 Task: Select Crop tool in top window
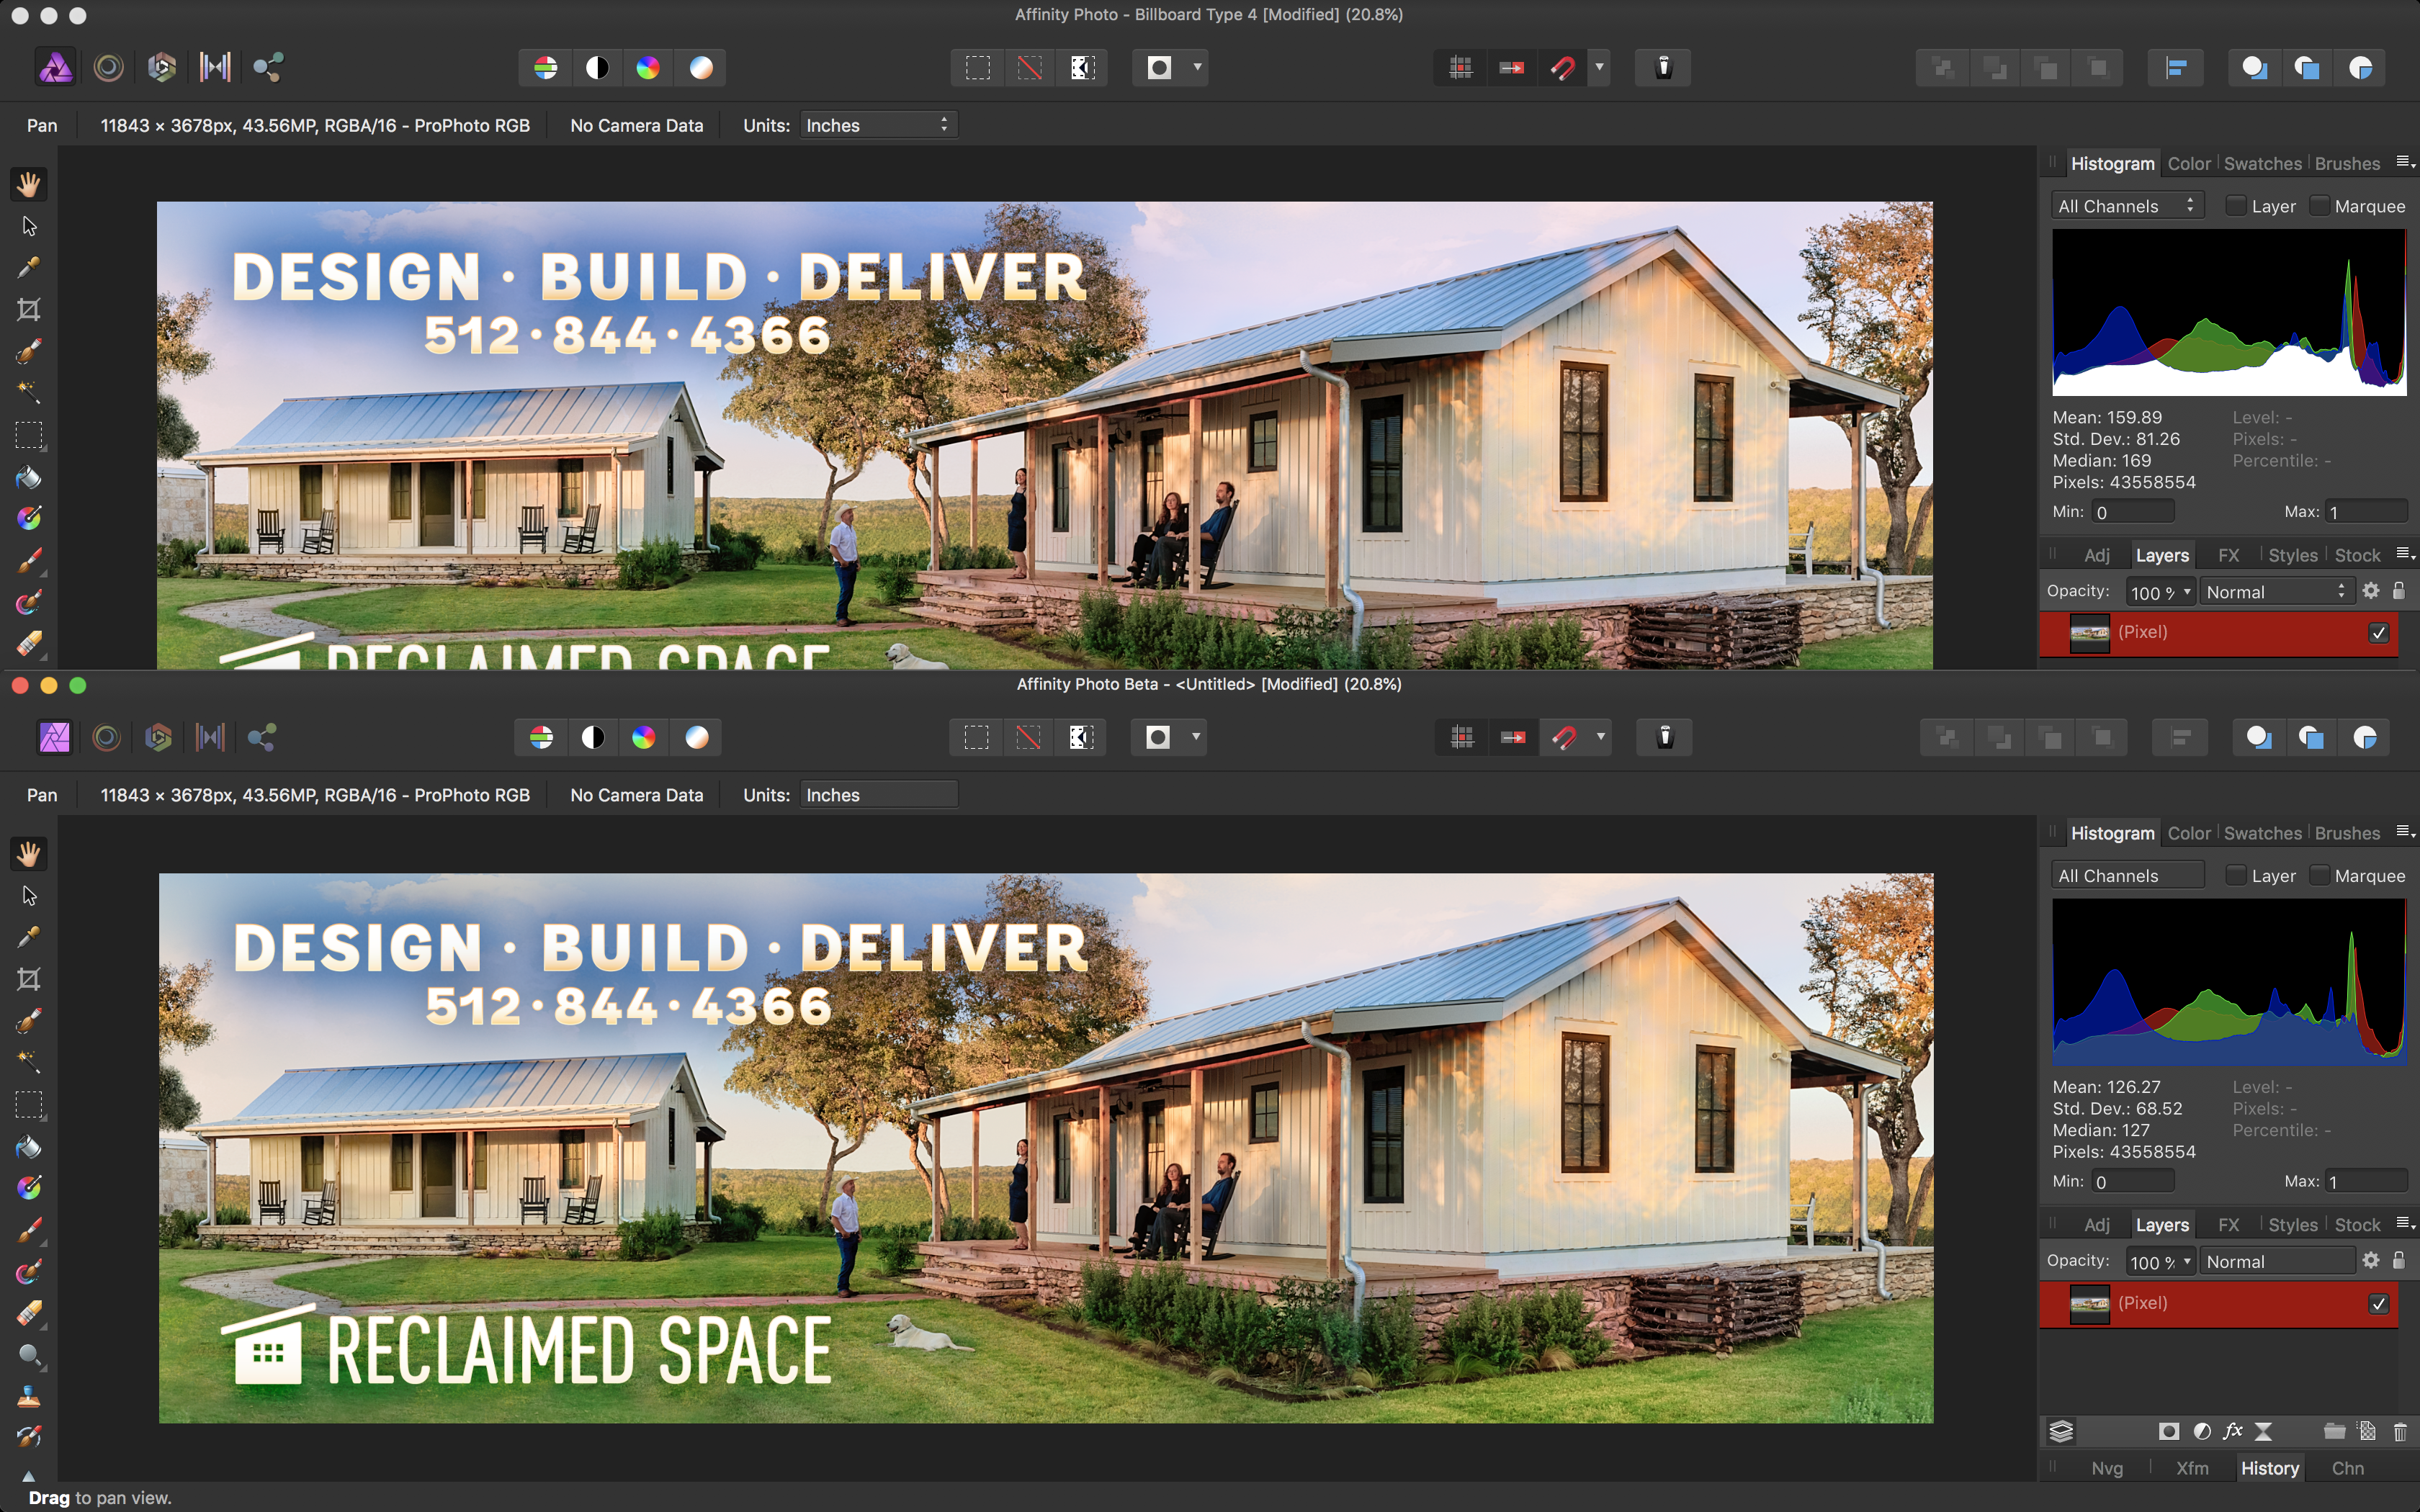click(x=29, y=310)
